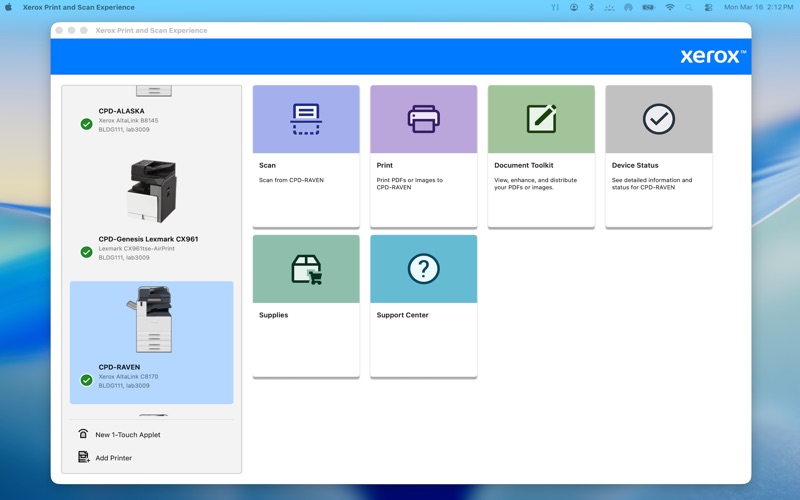Click the Scan tile title
Viewport: 800px width, 500px height.
point(267,165)
